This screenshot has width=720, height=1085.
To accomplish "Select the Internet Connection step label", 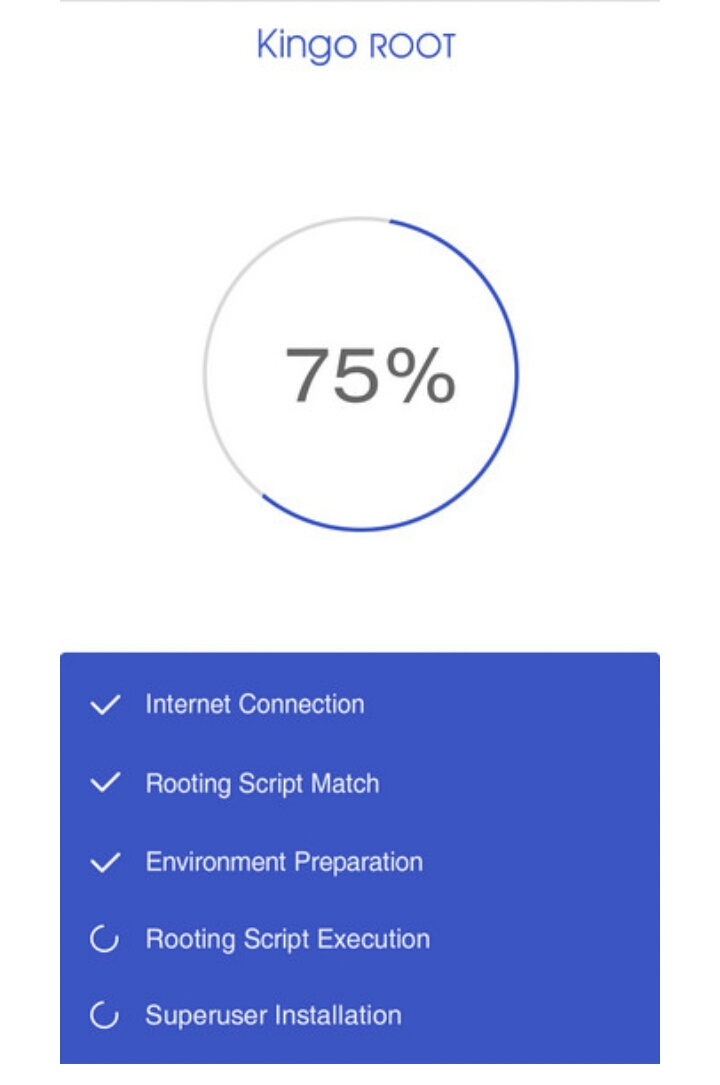I will tap(255, 704).
